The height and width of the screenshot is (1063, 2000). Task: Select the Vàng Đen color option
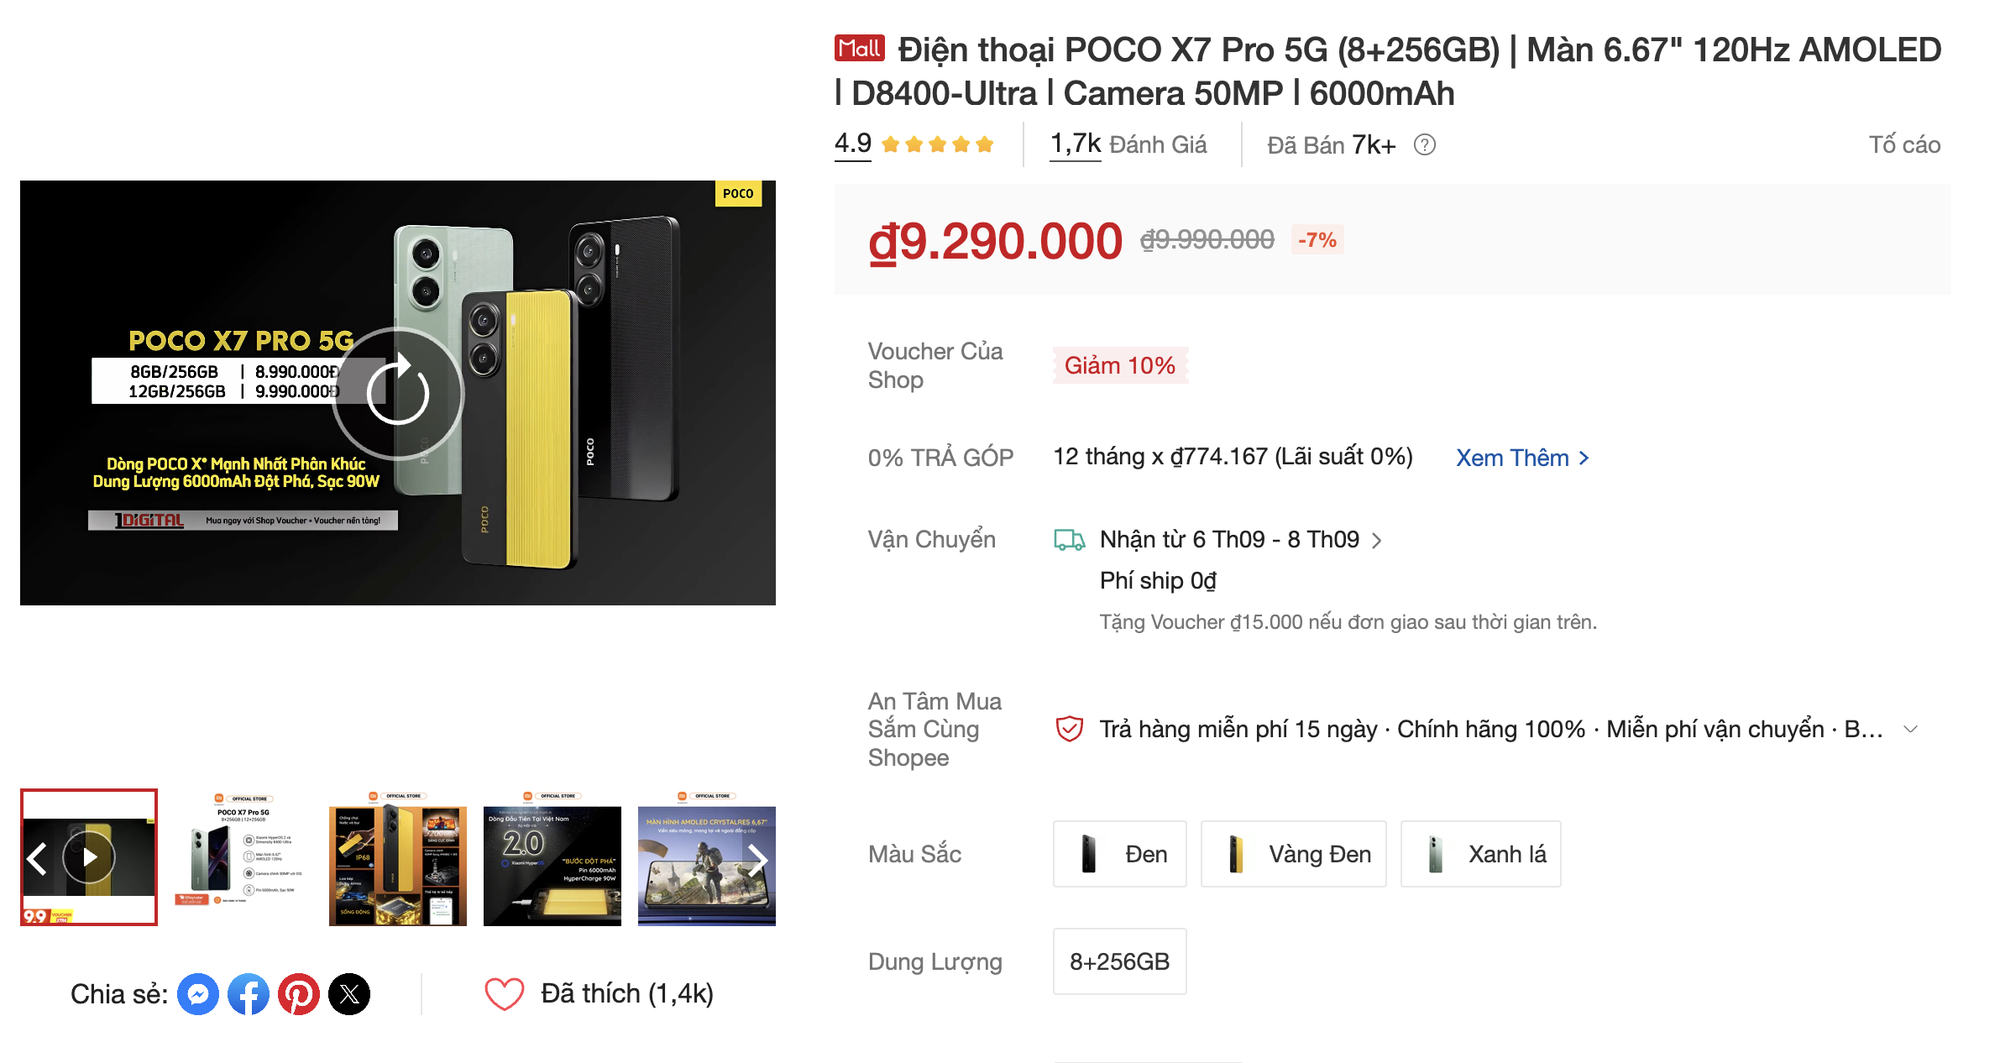(x=1293, y=854)
